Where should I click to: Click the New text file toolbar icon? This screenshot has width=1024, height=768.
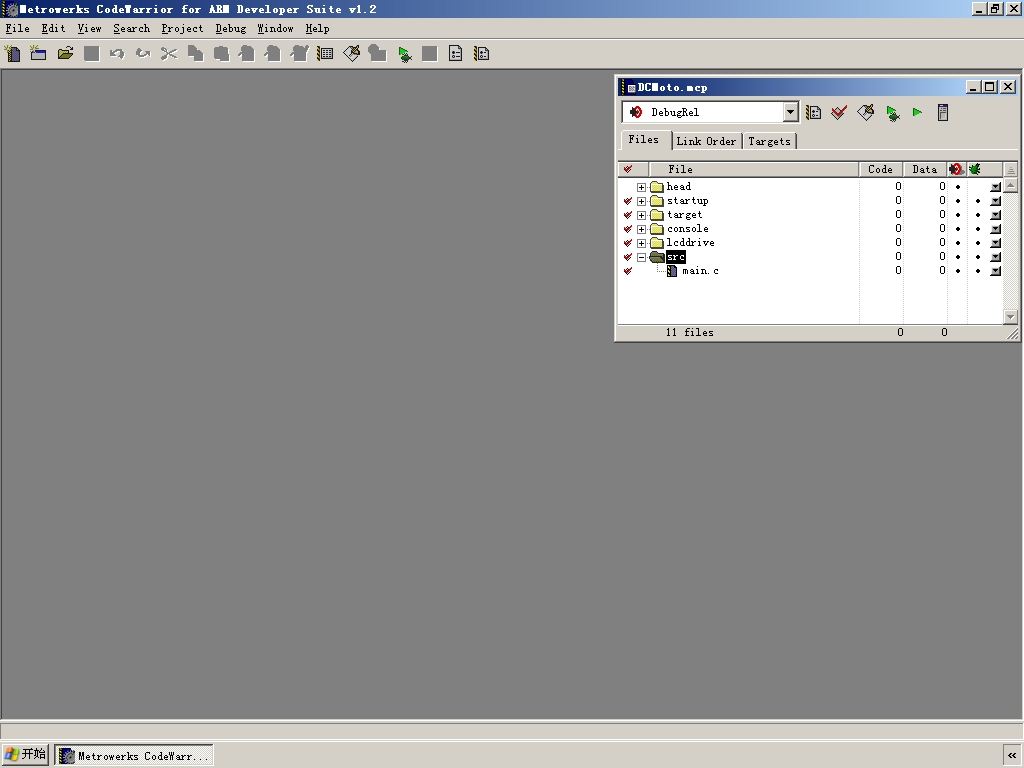12,54
